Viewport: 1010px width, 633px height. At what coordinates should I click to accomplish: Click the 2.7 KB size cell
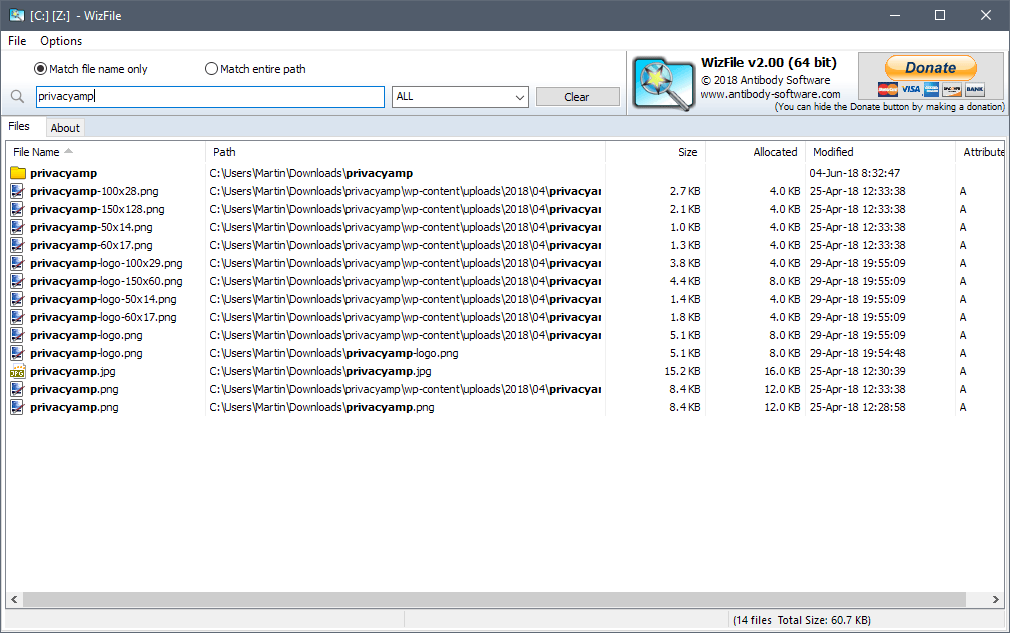pyautogui.click(x=685, y=191)
